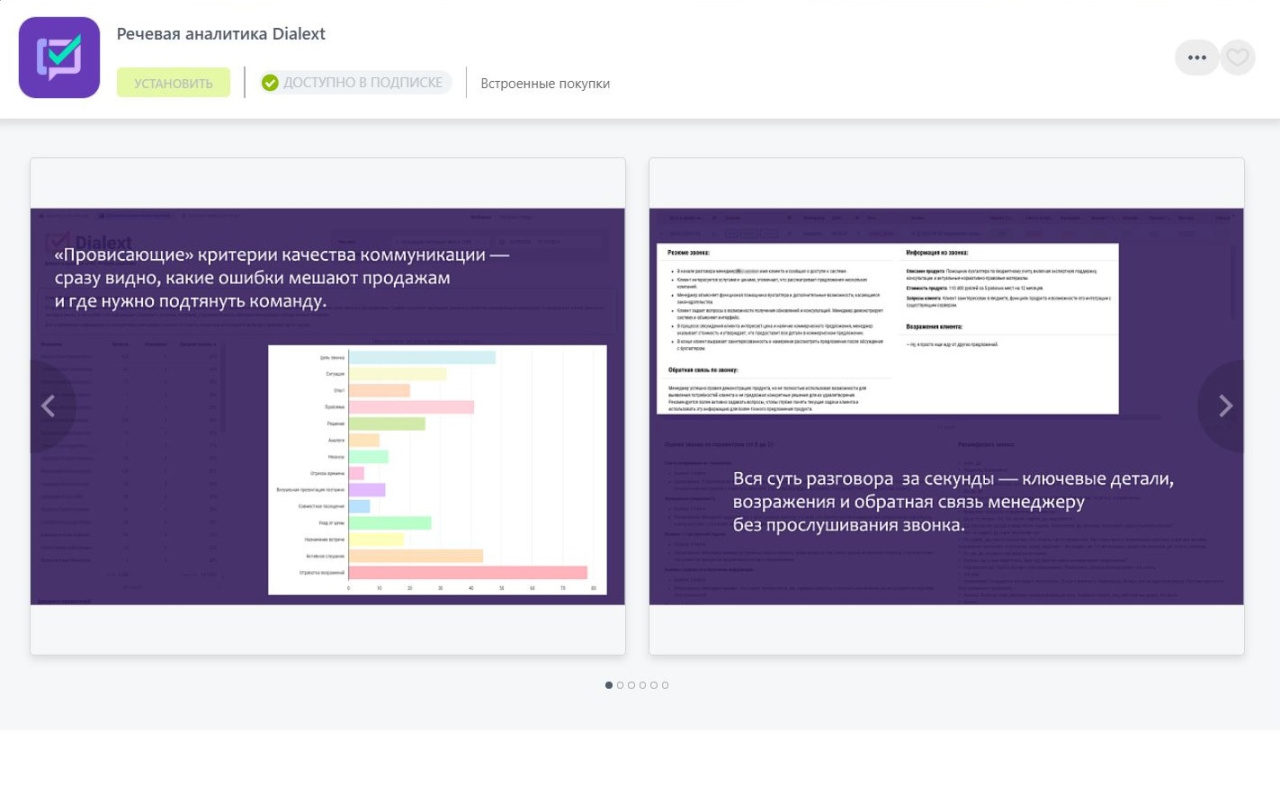Switch to the last carousel dot
The width and height of the screenshot is (1280, 785).
coord(665,685)
